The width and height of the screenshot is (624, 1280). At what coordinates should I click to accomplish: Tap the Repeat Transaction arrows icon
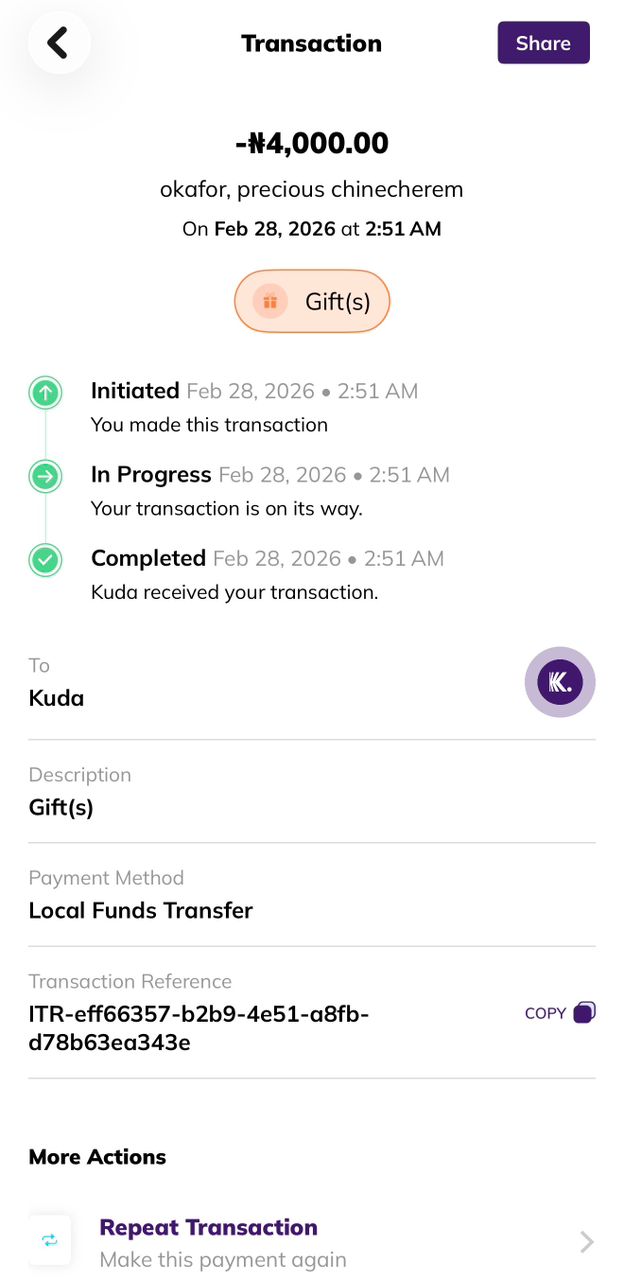point(50,1240)
